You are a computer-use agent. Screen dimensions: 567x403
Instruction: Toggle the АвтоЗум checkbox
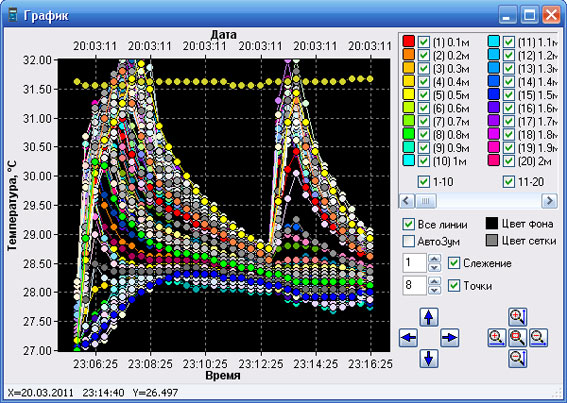click(x=408, y=241)
